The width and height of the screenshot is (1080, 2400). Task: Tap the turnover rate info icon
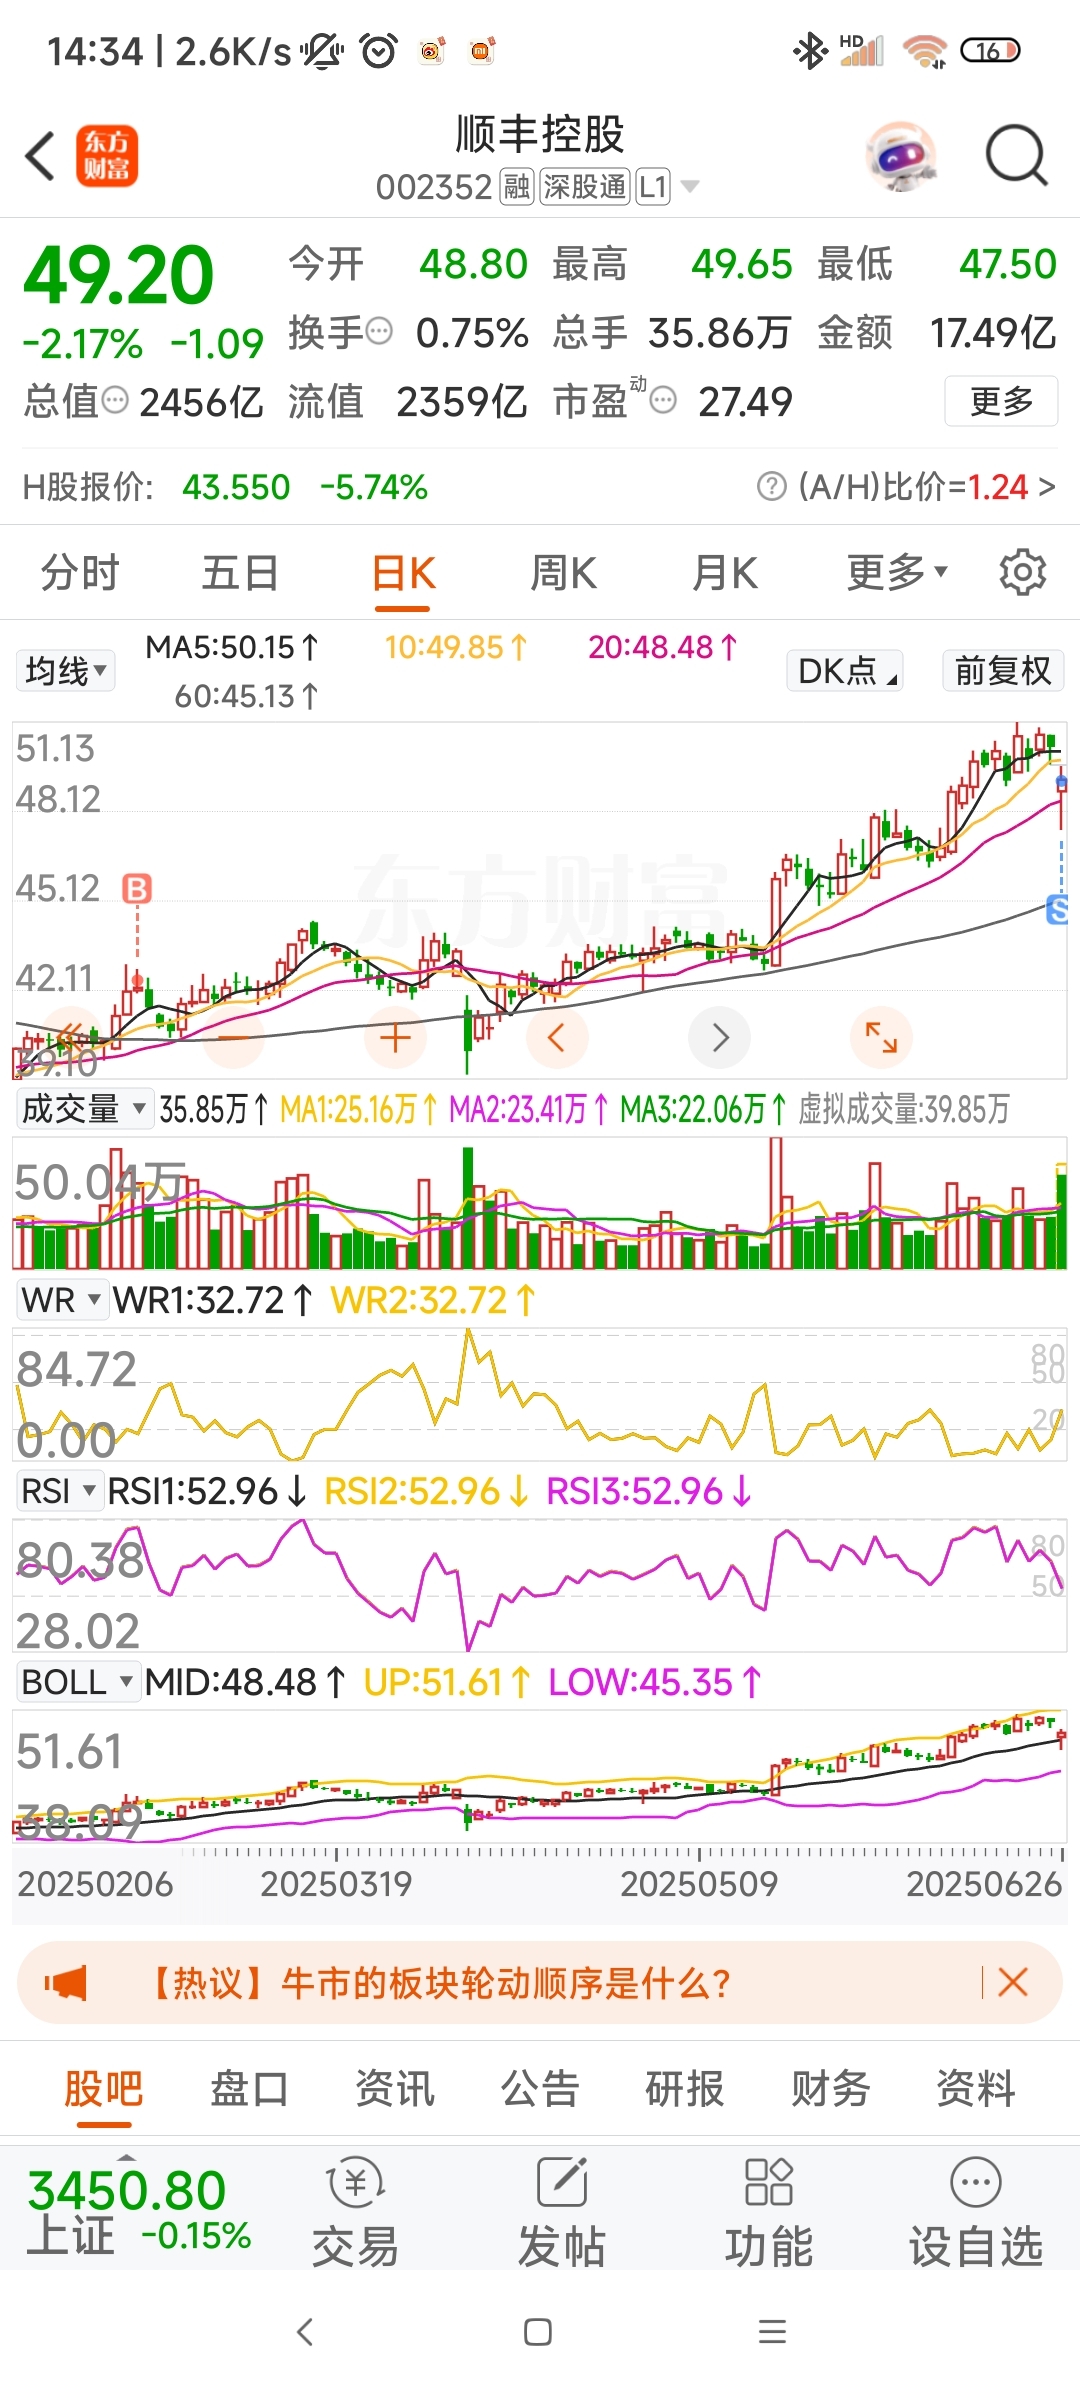(379, 331)
